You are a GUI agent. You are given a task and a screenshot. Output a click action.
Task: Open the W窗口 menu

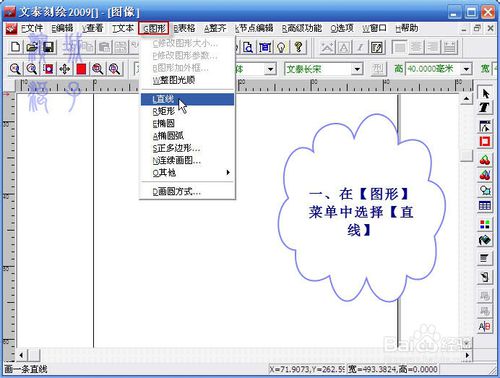pos(374,29)
